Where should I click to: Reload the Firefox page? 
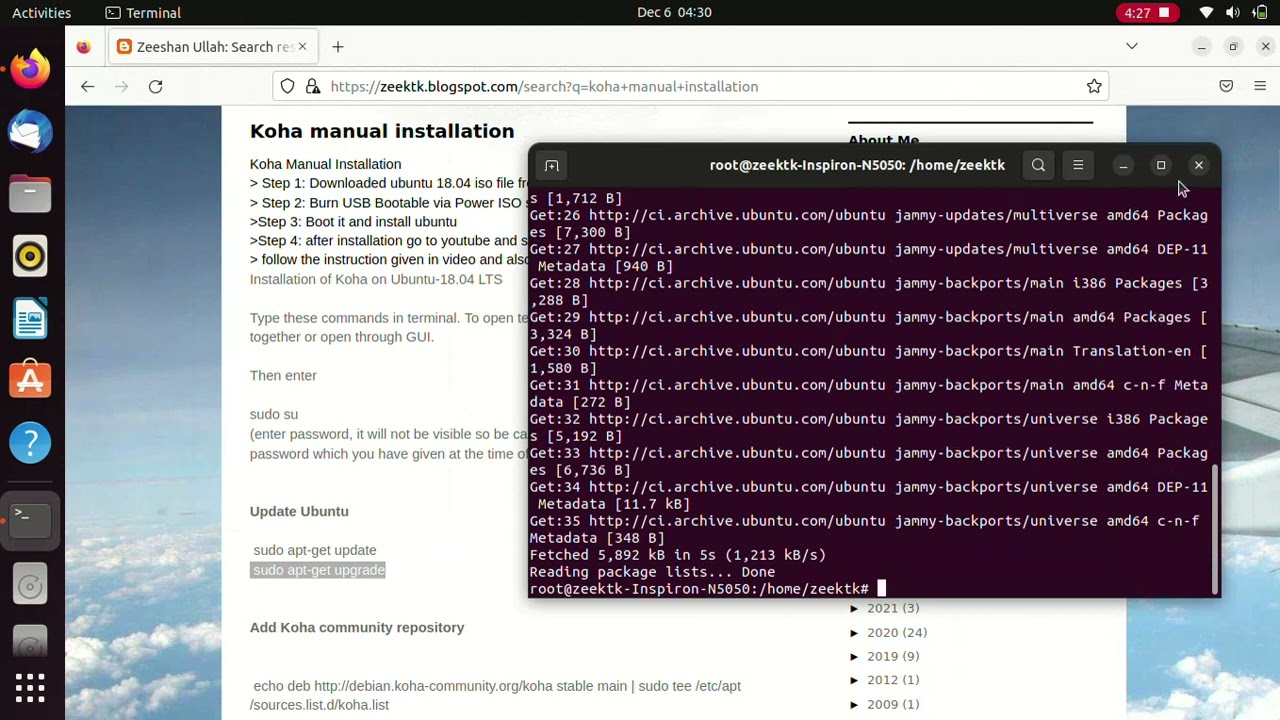point(156,87)
